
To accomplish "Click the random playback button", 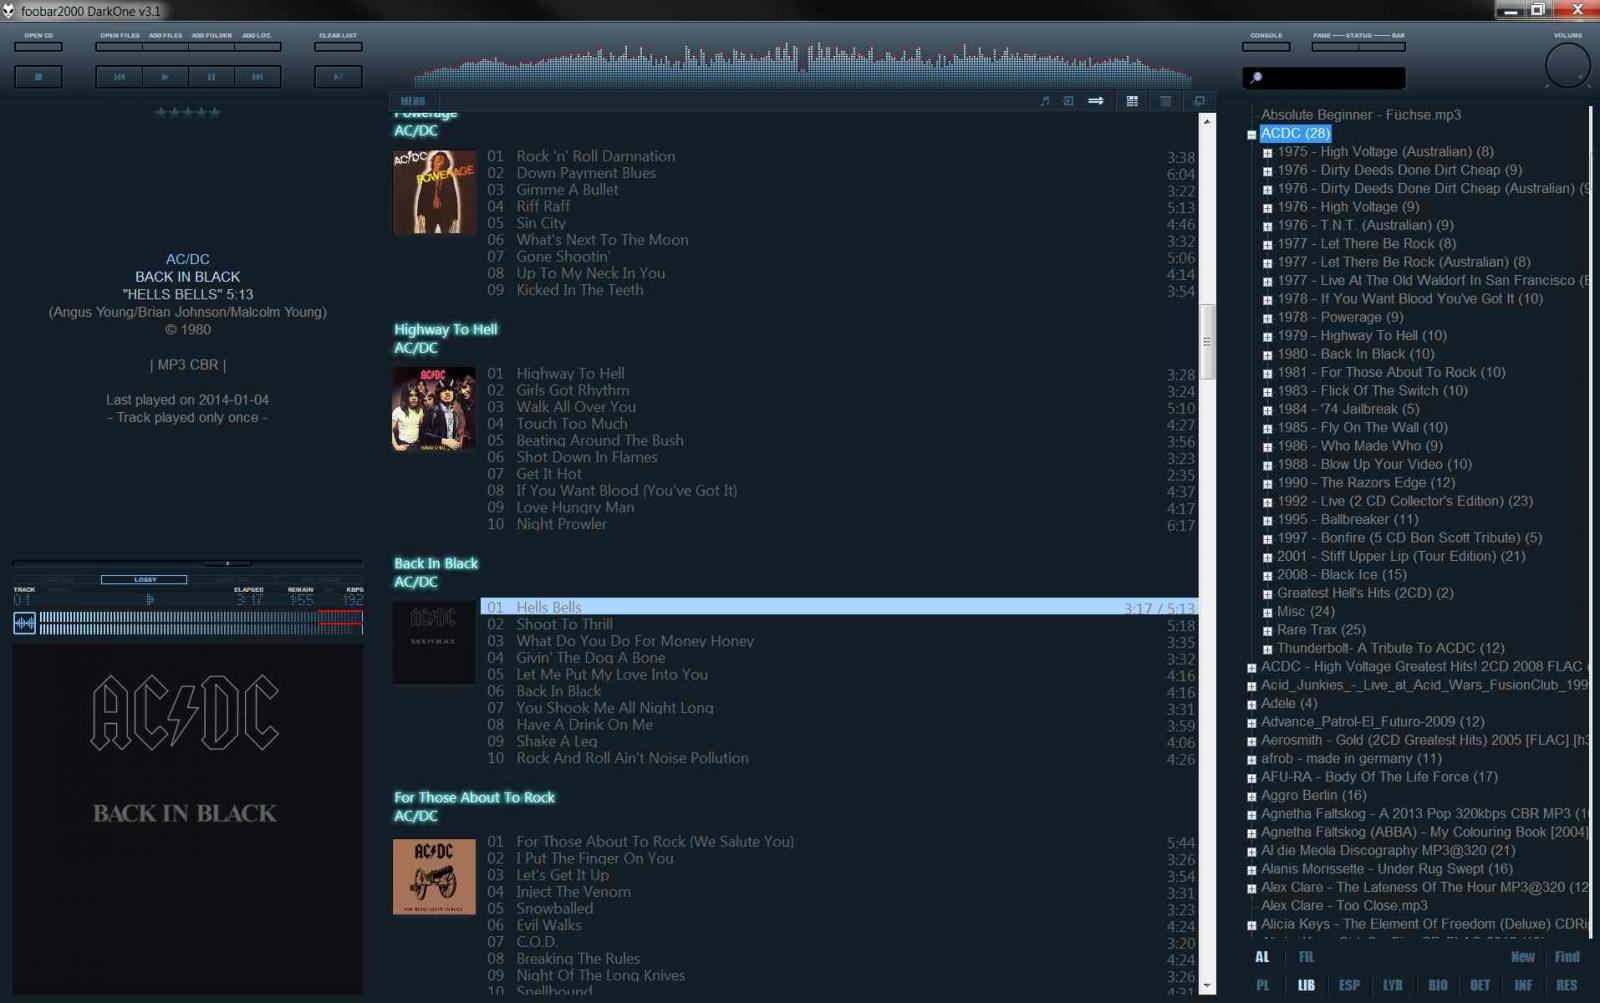I will (x=338, y=76).
